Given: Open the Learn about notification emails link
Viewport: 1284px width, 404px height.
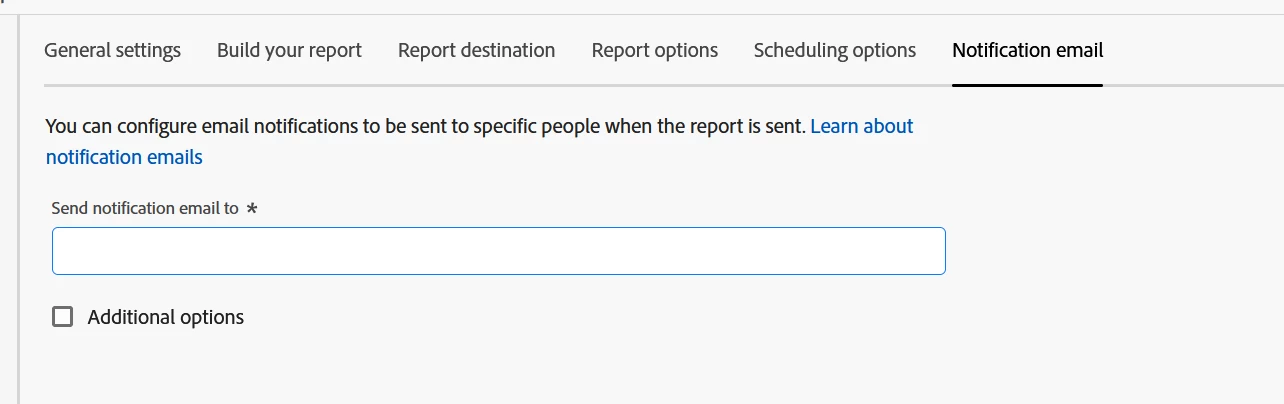Looking at the screenshot, I should tap(861, 127).
